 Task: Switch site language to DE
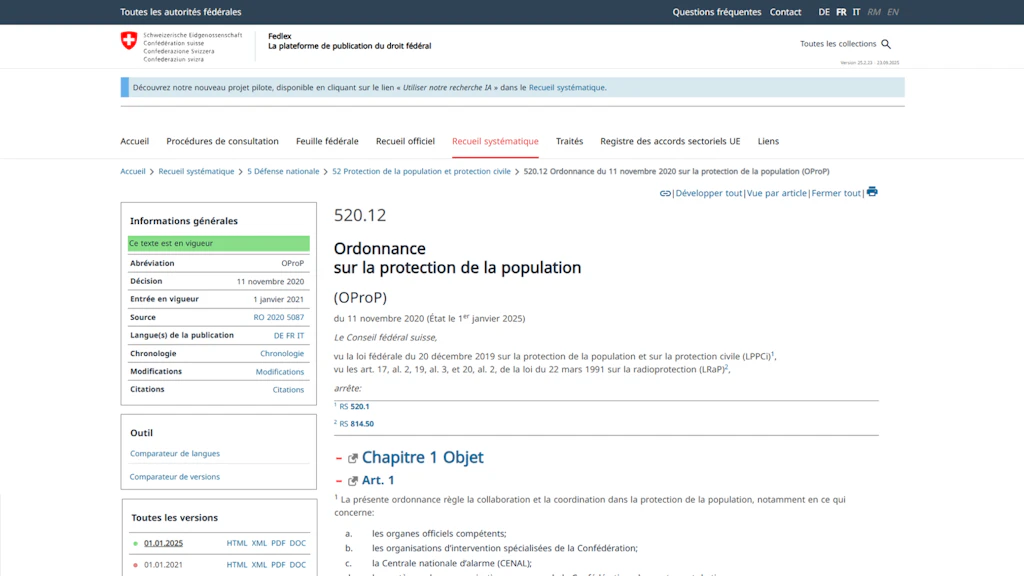(x=824, y=12)
